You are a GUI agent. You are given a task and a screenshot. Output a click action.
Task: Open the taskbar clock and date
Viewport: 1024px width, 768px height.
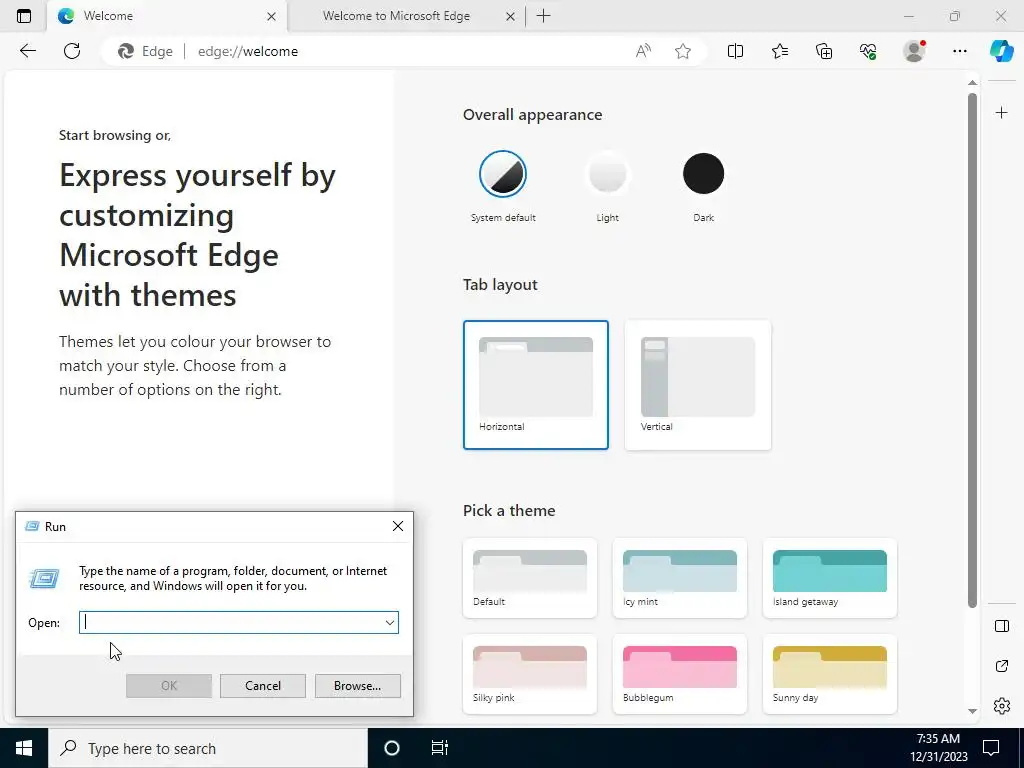coord(938,748)
